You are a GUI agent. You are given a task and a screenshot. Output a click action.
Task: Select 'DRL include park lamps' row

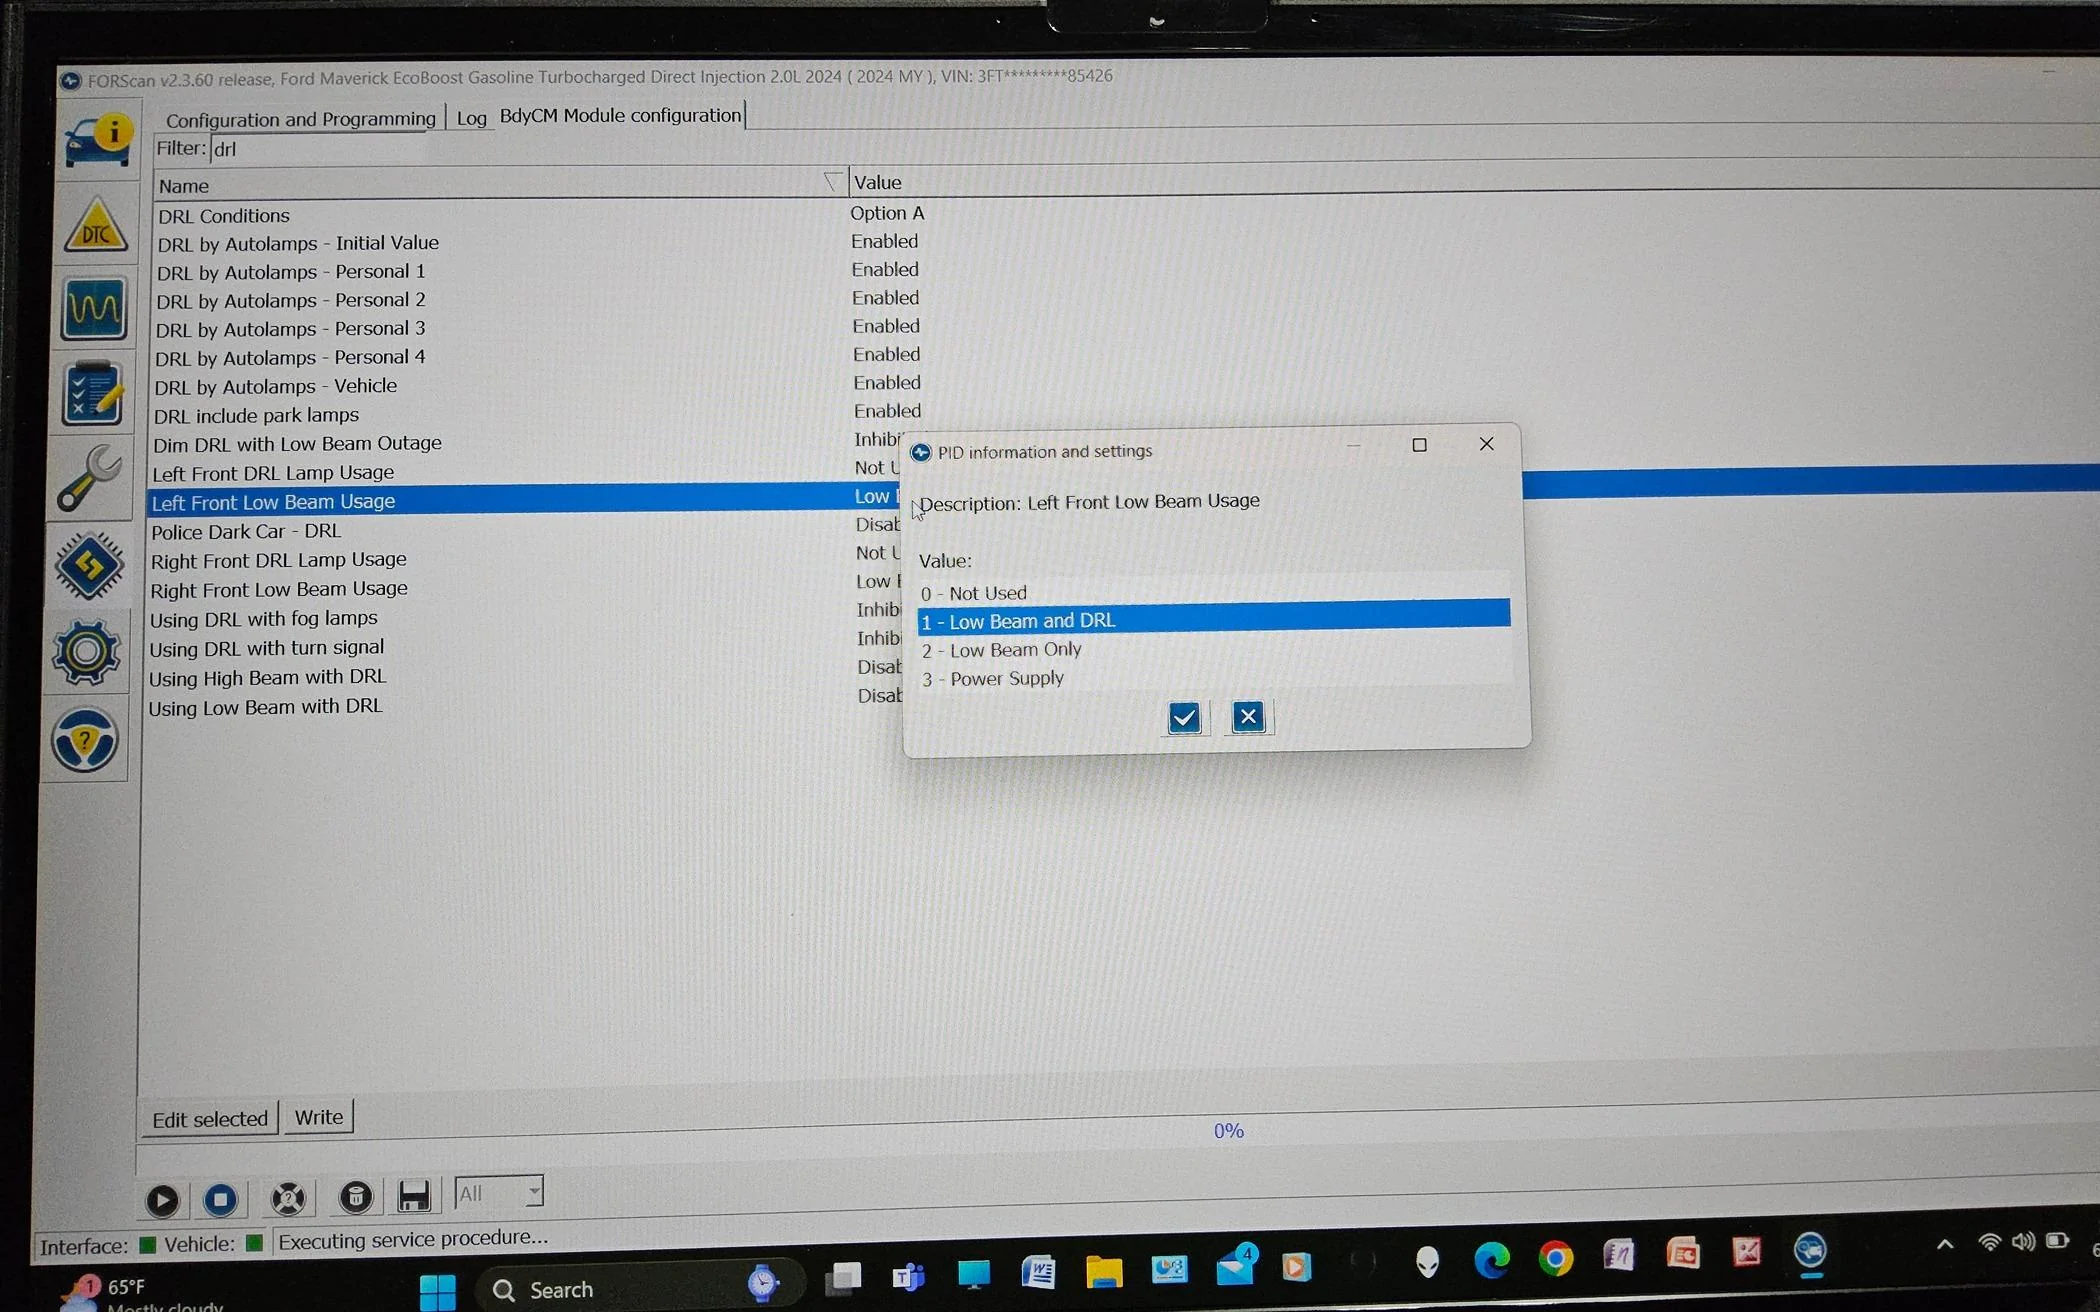click(x=256, y=415)
